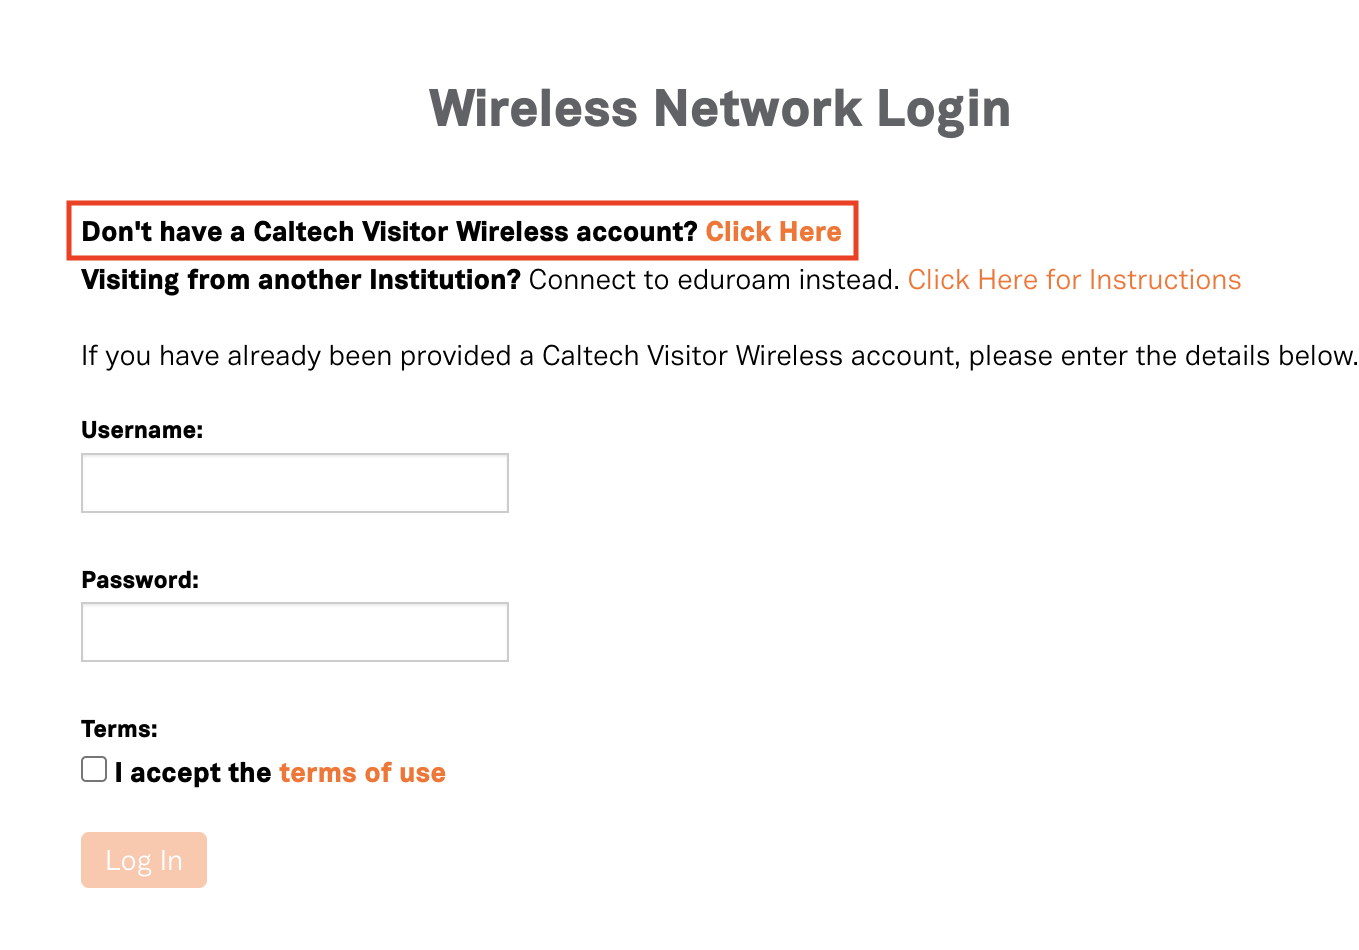Open the 'terms of use' link
1359x950 pixels.
point(362,773)
